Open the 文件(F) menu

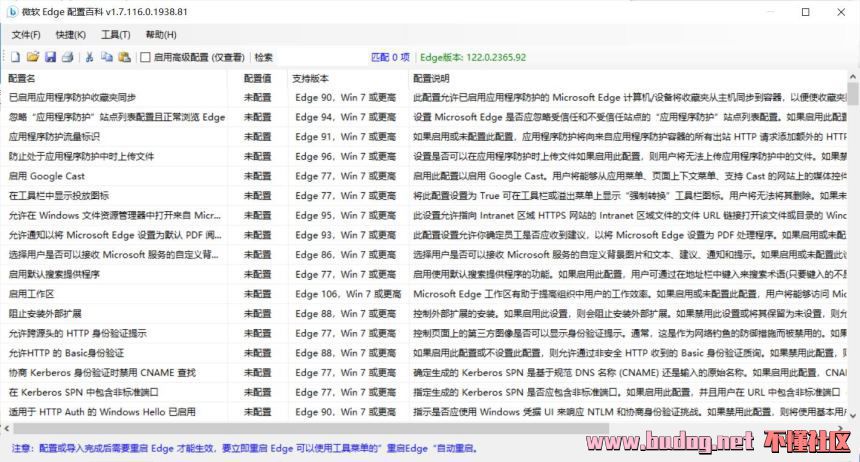coord(26,35)
